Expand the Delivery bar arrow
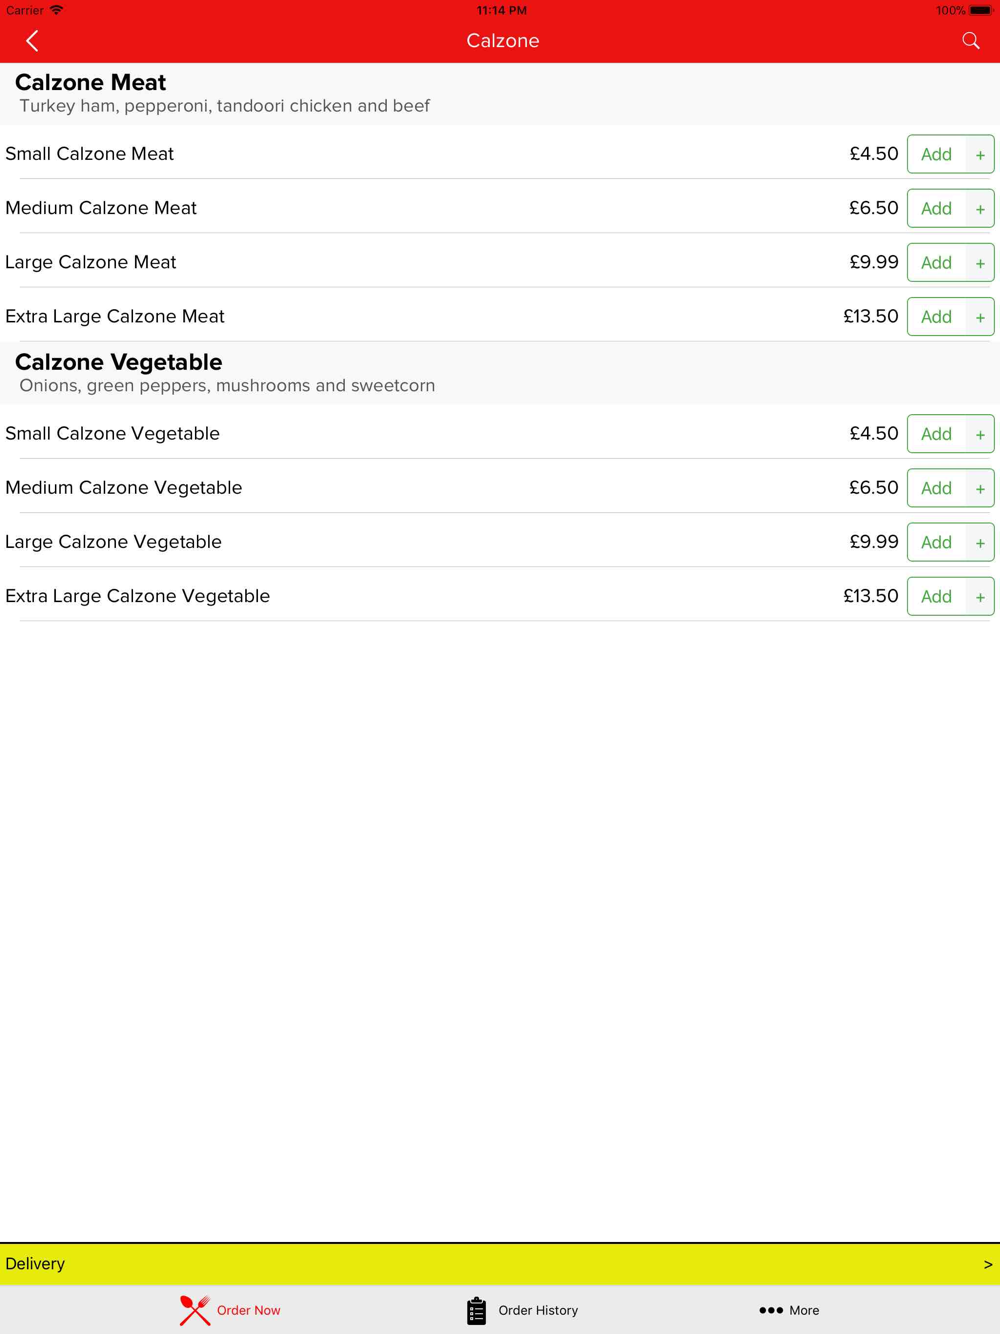Image resolution: width=1000 pixels, height=1334 pixels. pyautogui.click(x=987, y=1264)
